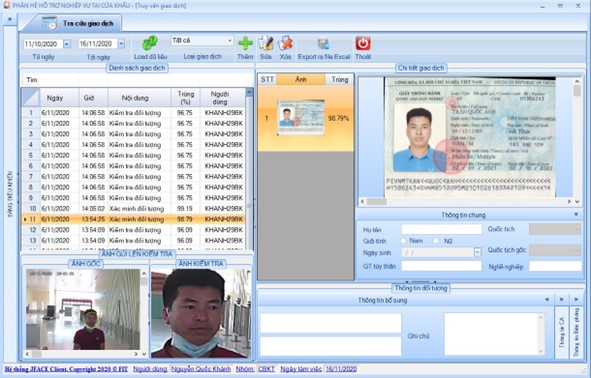Click the GT tùy thân input field
591x378 pixels.
pyautogui.click(x=441, y=266)
